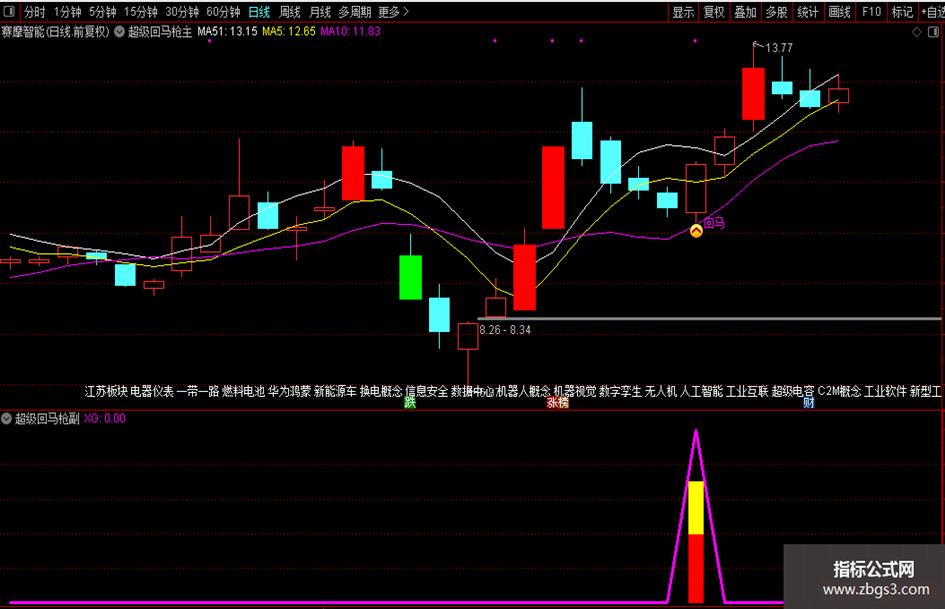The width and height of the screenshot is (945, 609).
Task: Click the MA10: 11.83 value label
Action: click(x=350, y=31)
